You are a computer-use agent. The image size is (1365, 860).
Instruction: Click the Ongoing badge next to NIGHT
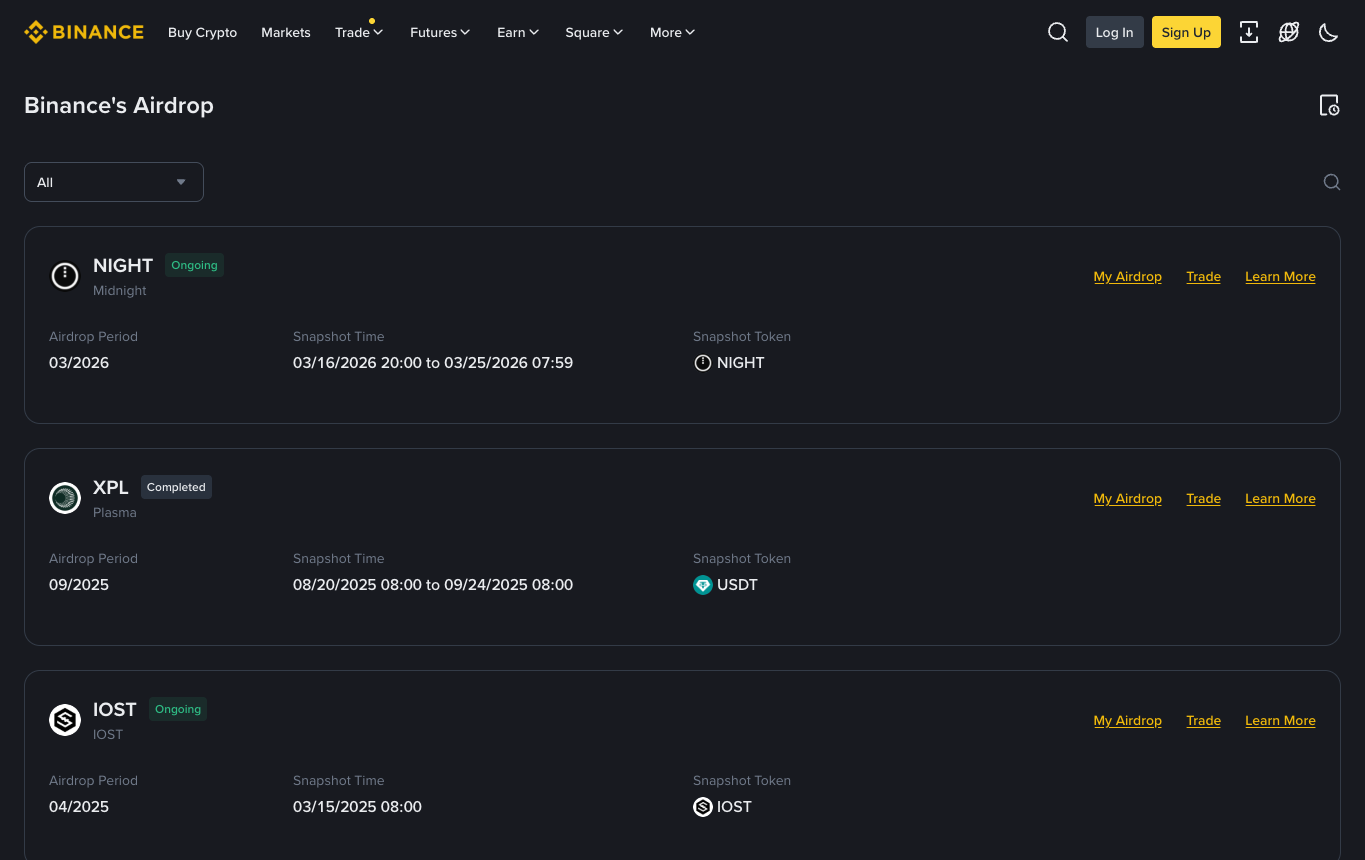coord(194,265)
